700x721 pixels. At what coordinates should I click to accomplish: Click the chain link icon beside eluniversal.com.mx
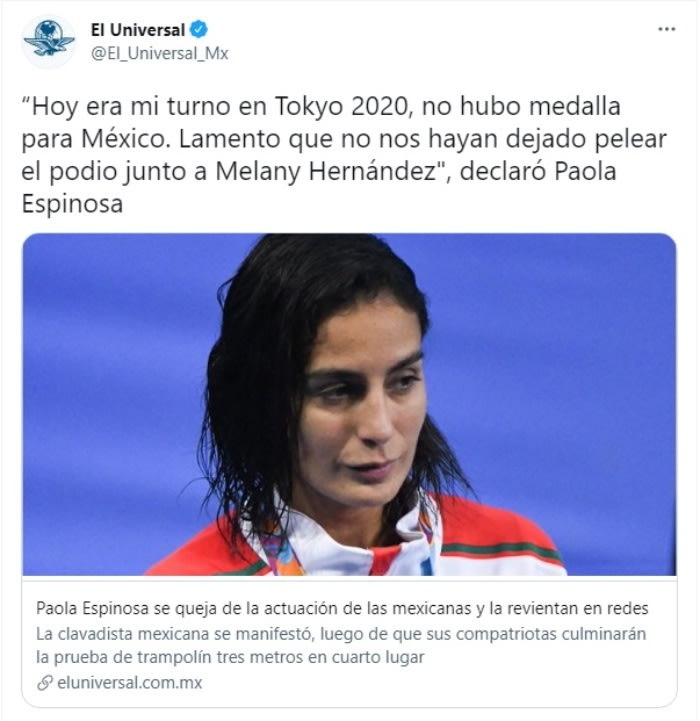point(45,683)
